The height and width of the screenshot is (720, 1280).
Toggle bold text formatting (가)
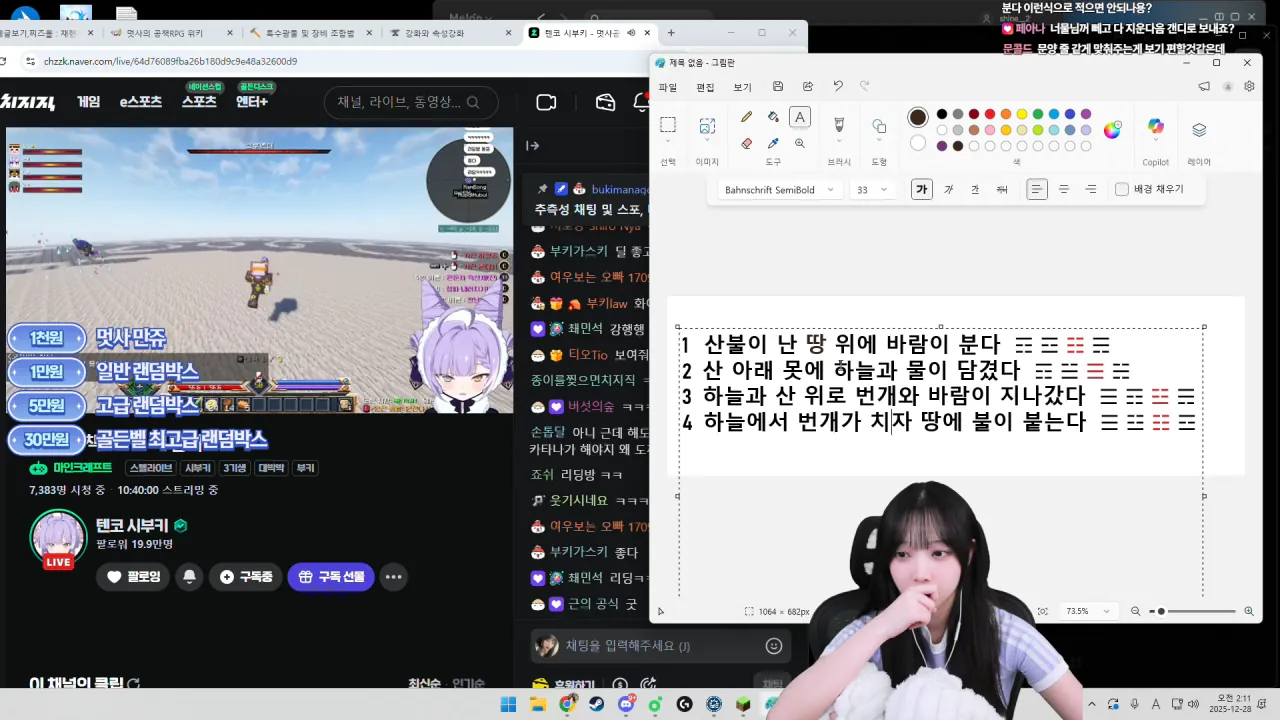click(921, 190)
